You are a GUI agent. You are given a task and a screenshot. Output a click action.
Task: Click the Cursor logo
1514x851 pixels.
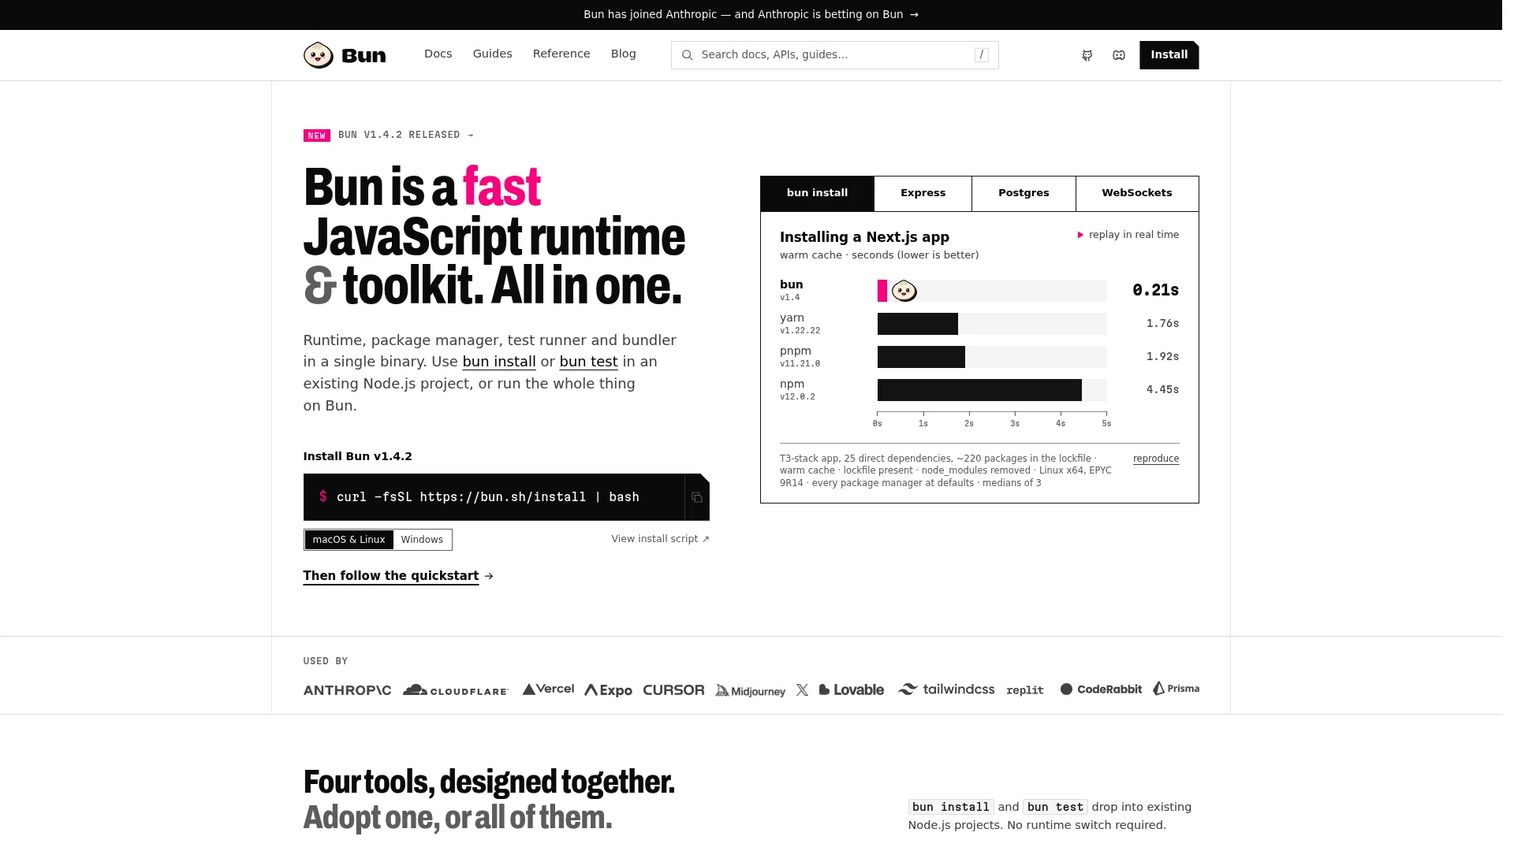pyautogui.click(x=673, y=690)
